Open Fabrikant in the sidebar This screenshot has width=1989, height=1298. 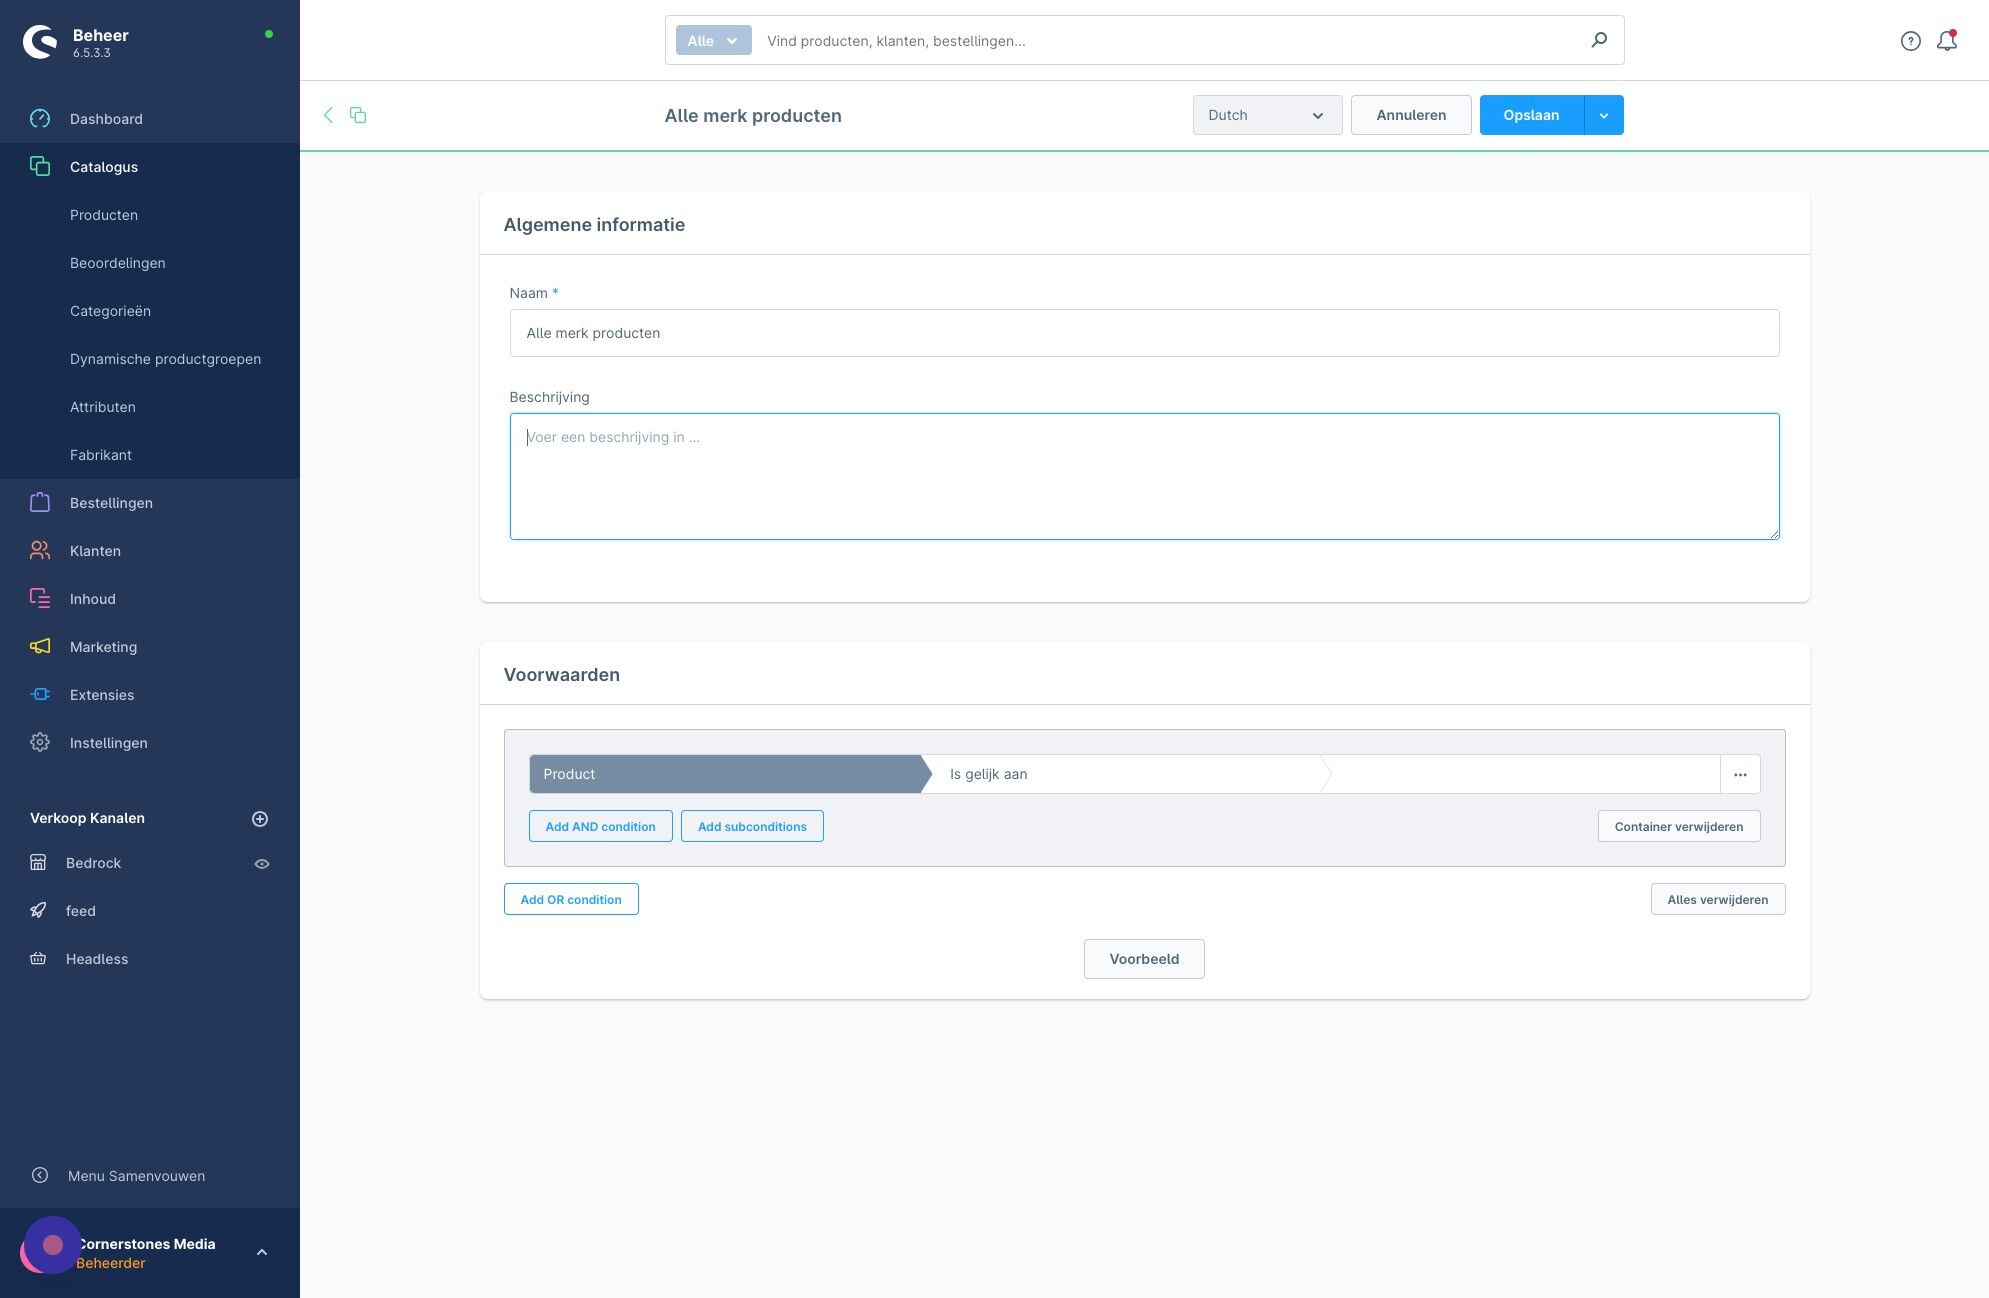click(101, 455)
